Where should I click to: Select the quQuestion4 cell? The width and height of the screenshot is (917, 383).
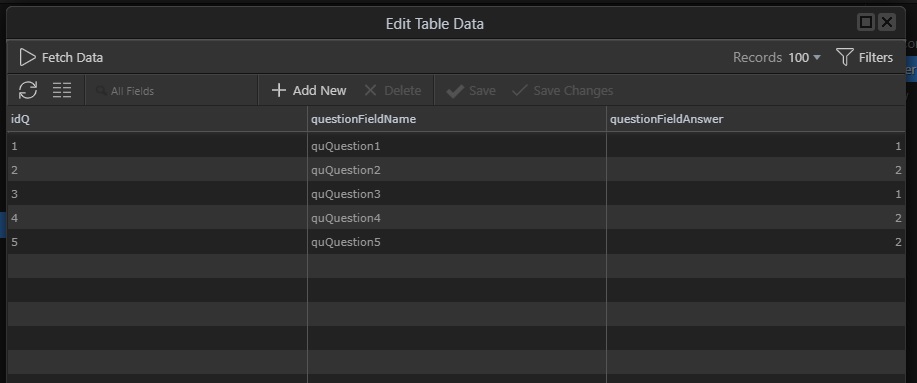click(457, 218)
